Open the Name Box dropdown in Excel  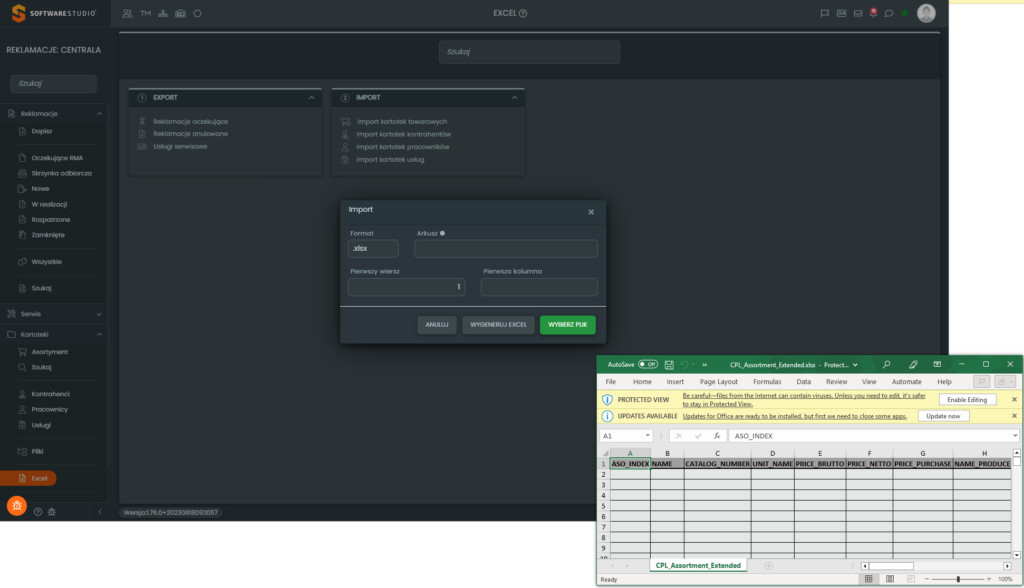click(649, 436)
